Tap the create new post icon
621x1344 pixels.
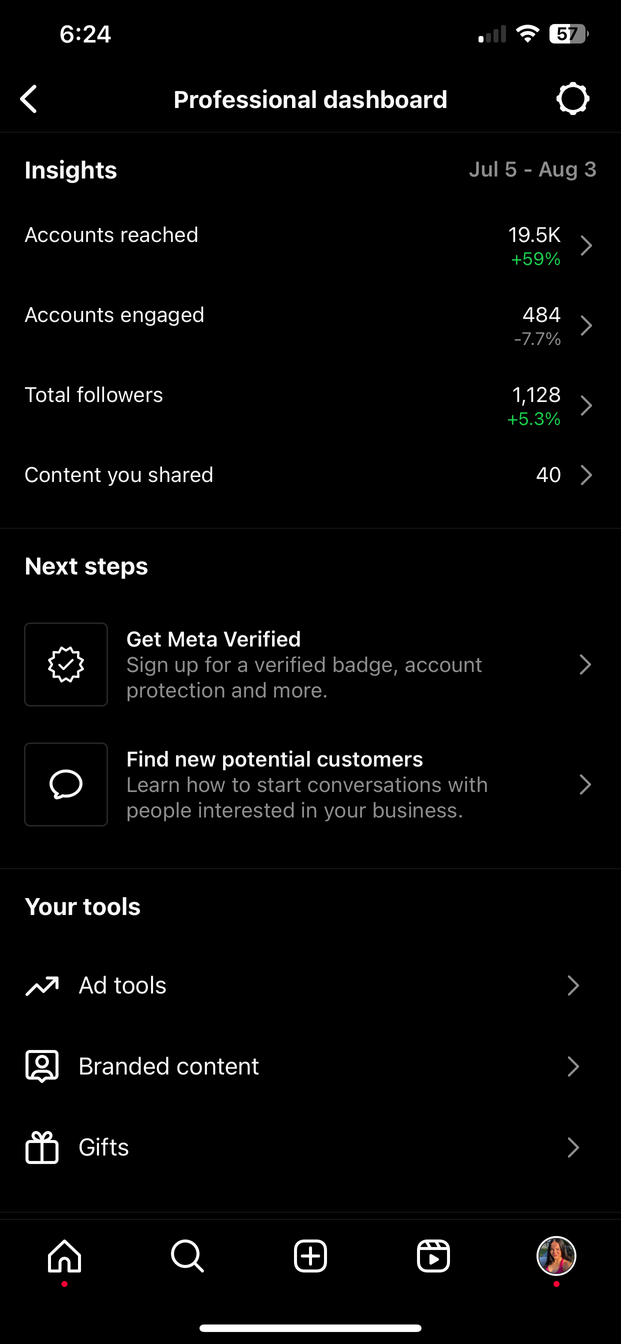click(310, 1256)
